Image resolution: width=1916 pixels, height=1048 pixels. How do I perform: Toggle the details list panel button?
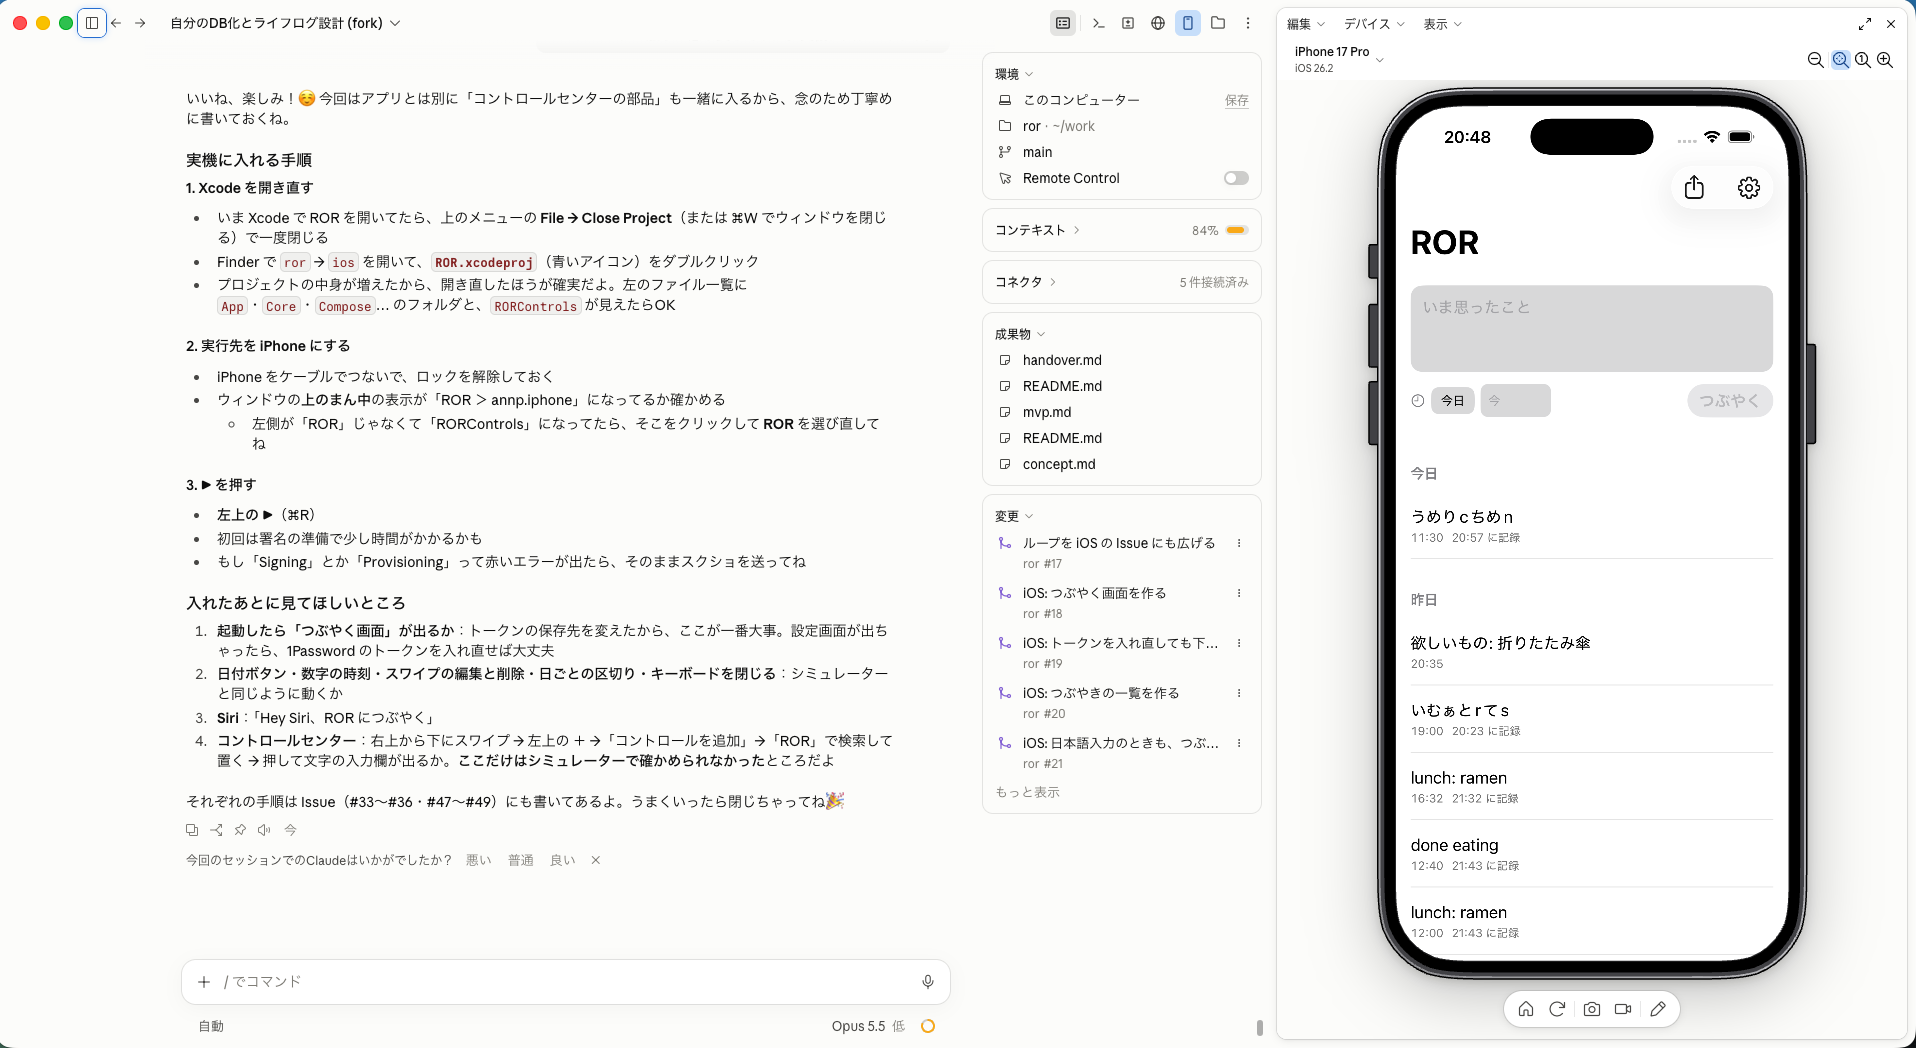click(1063, 23)
